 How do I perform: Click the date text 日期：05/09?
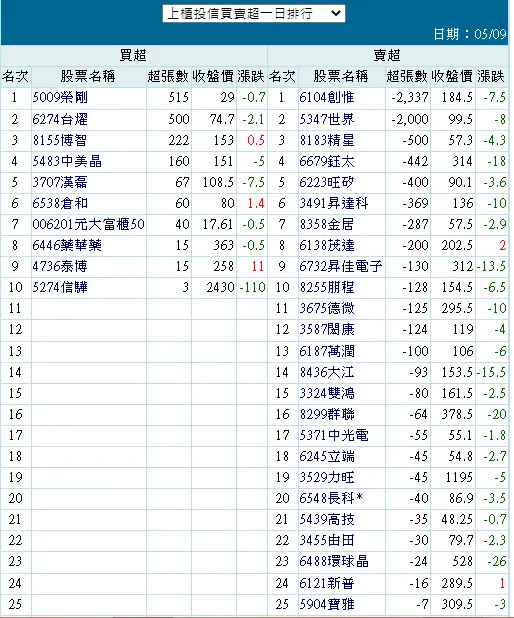[x=470, y=34]
